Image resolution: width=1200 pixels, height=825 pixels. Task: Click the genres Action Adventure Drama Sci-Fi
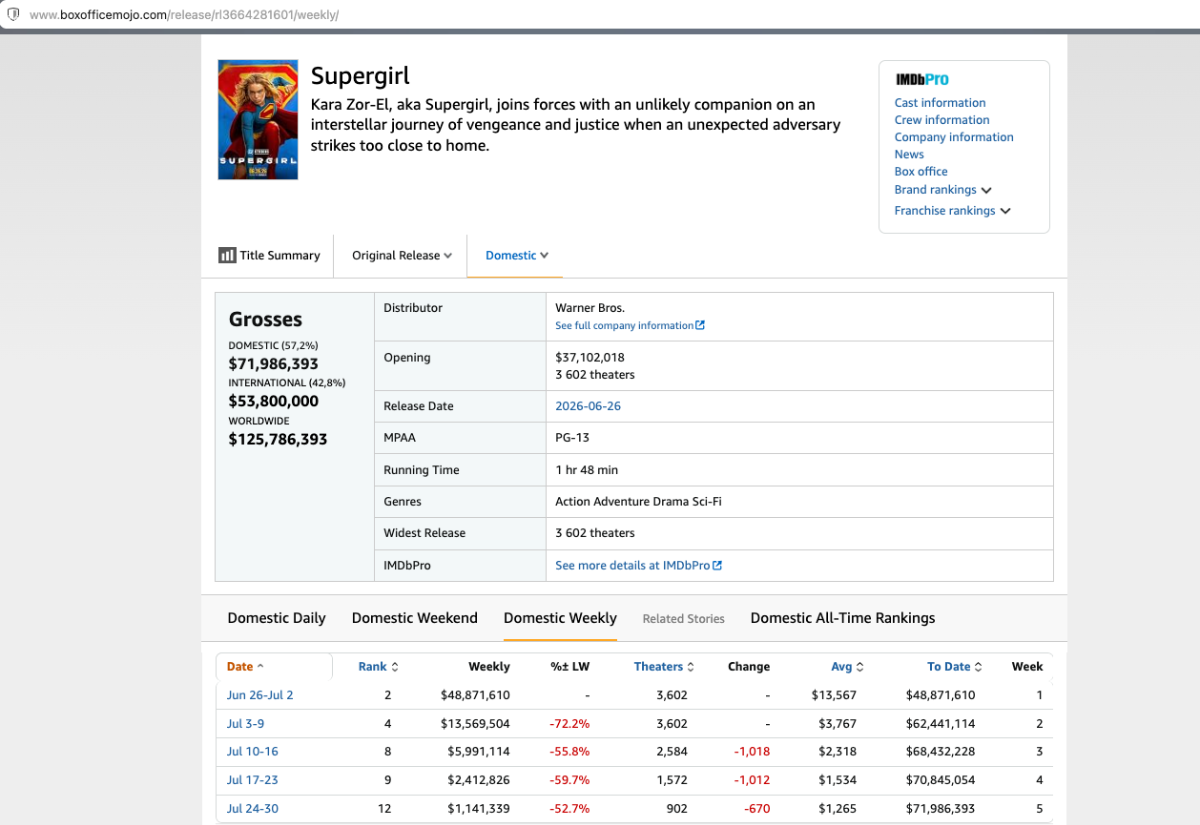pyautogui.click(x=638, y=502)
